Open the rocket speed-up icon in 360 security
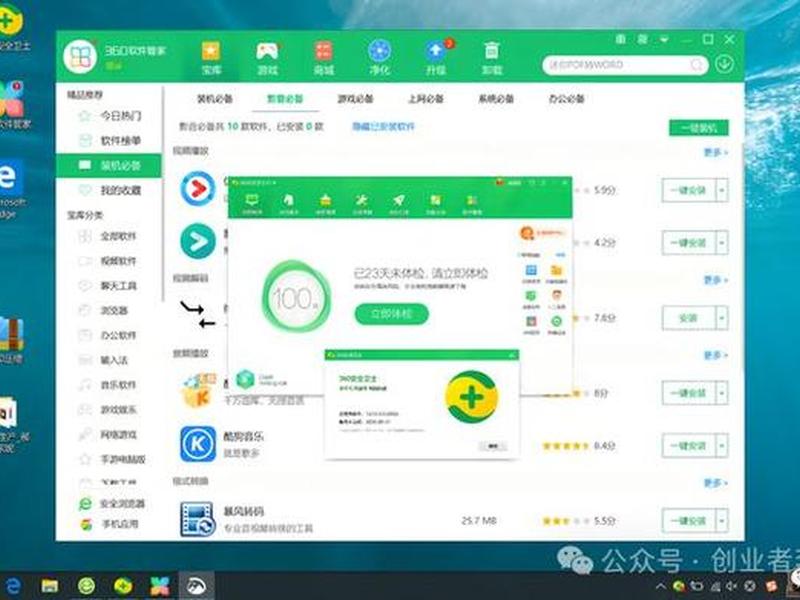 click(398, 204)
